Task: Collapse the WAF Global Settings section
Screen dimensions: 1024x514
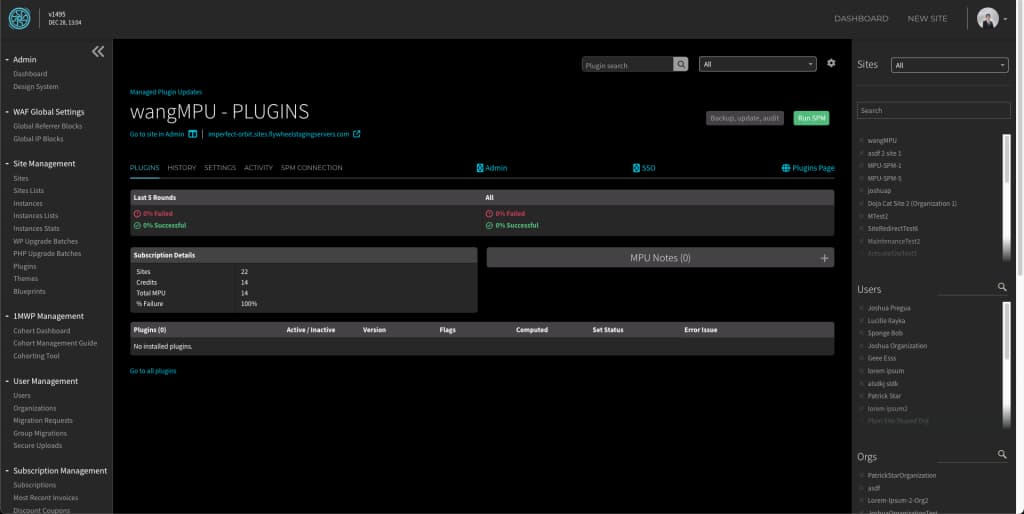Action: (x=7, y=112)
